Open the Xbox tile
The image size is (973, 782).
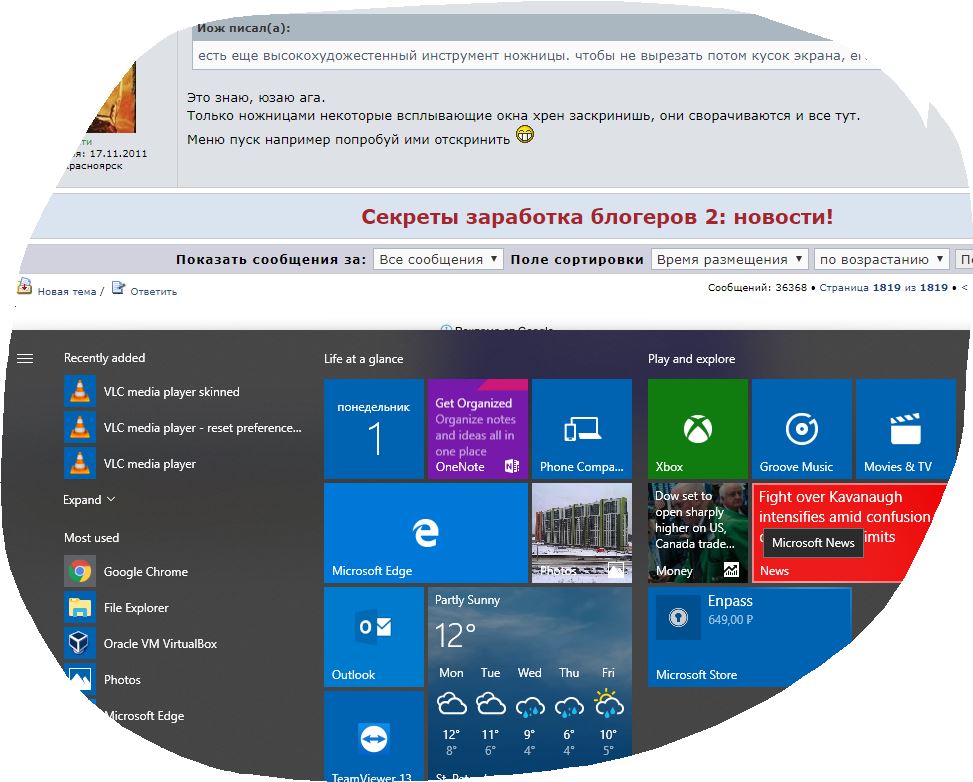[697, 429]
